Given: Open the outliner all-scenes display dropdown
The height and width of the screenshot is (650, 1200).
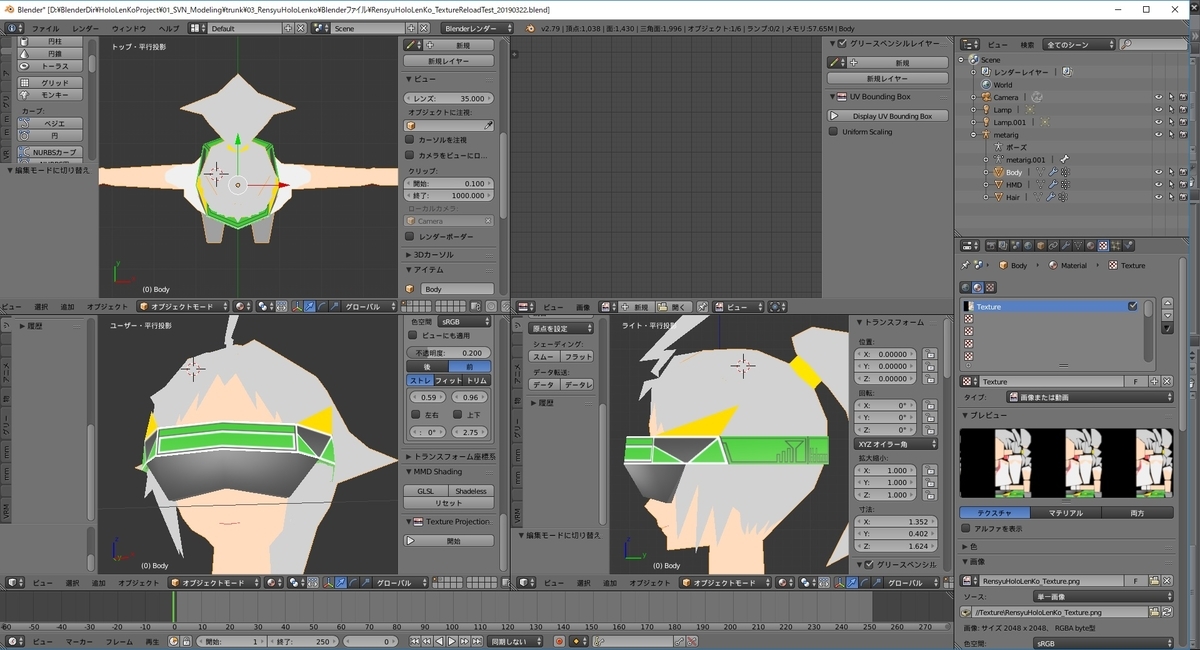Looking at the screenshot, I should (x=1077, y=45).
